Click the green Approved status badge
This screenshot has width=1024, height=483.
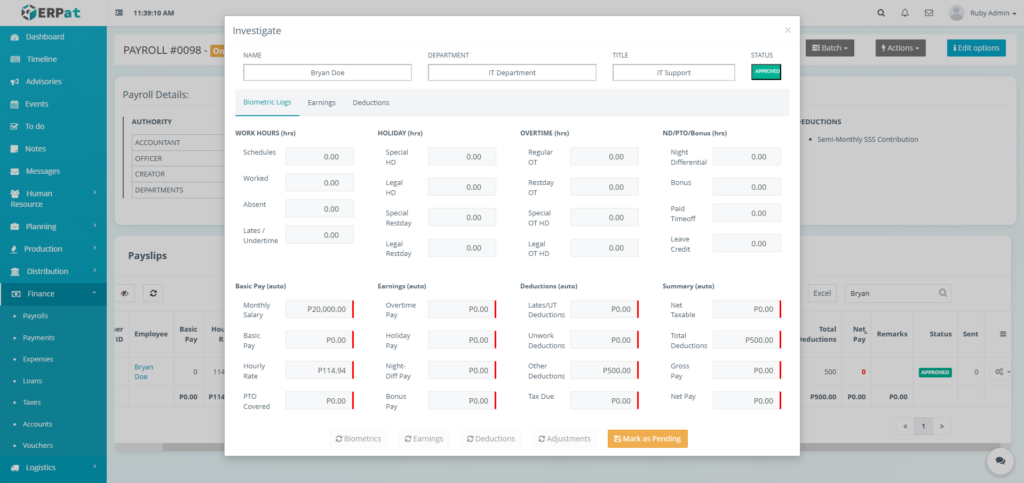(765, 72)
